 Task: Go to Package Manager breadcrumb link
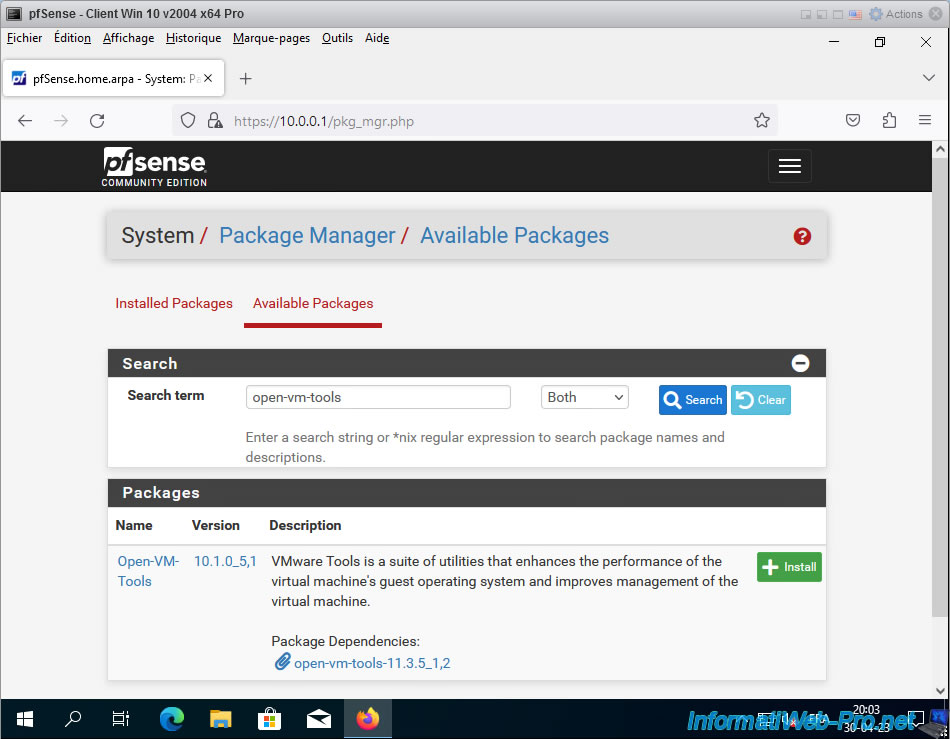point(307,236)
